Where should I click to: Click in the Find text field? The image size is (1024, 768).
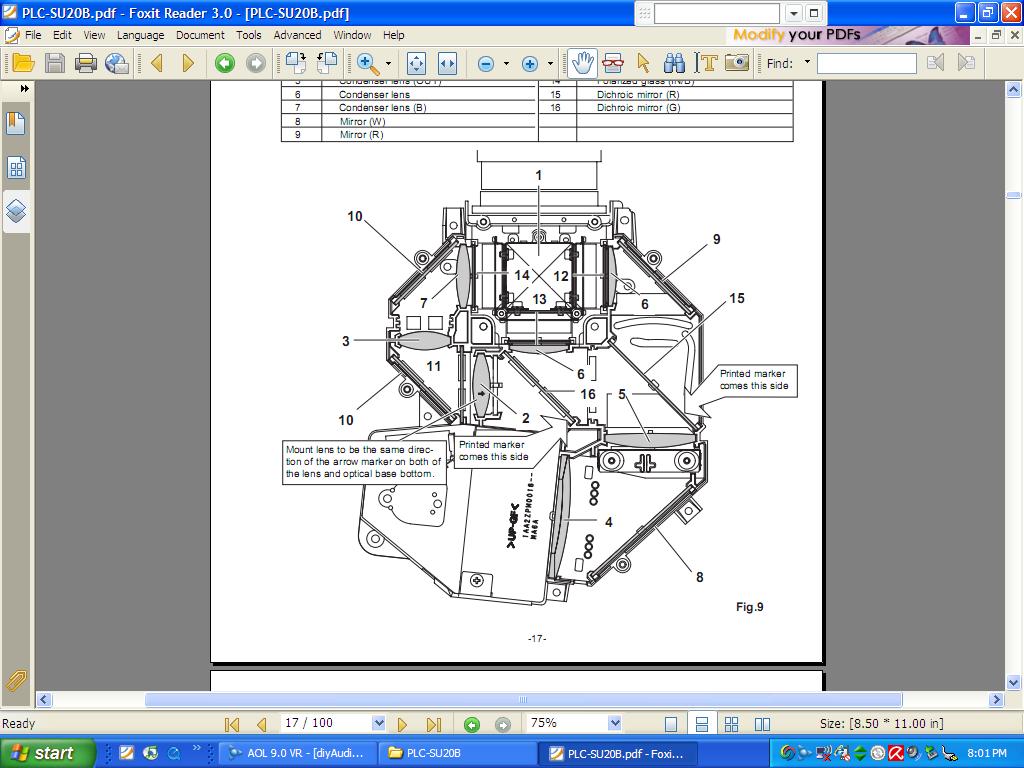(867, 63)
